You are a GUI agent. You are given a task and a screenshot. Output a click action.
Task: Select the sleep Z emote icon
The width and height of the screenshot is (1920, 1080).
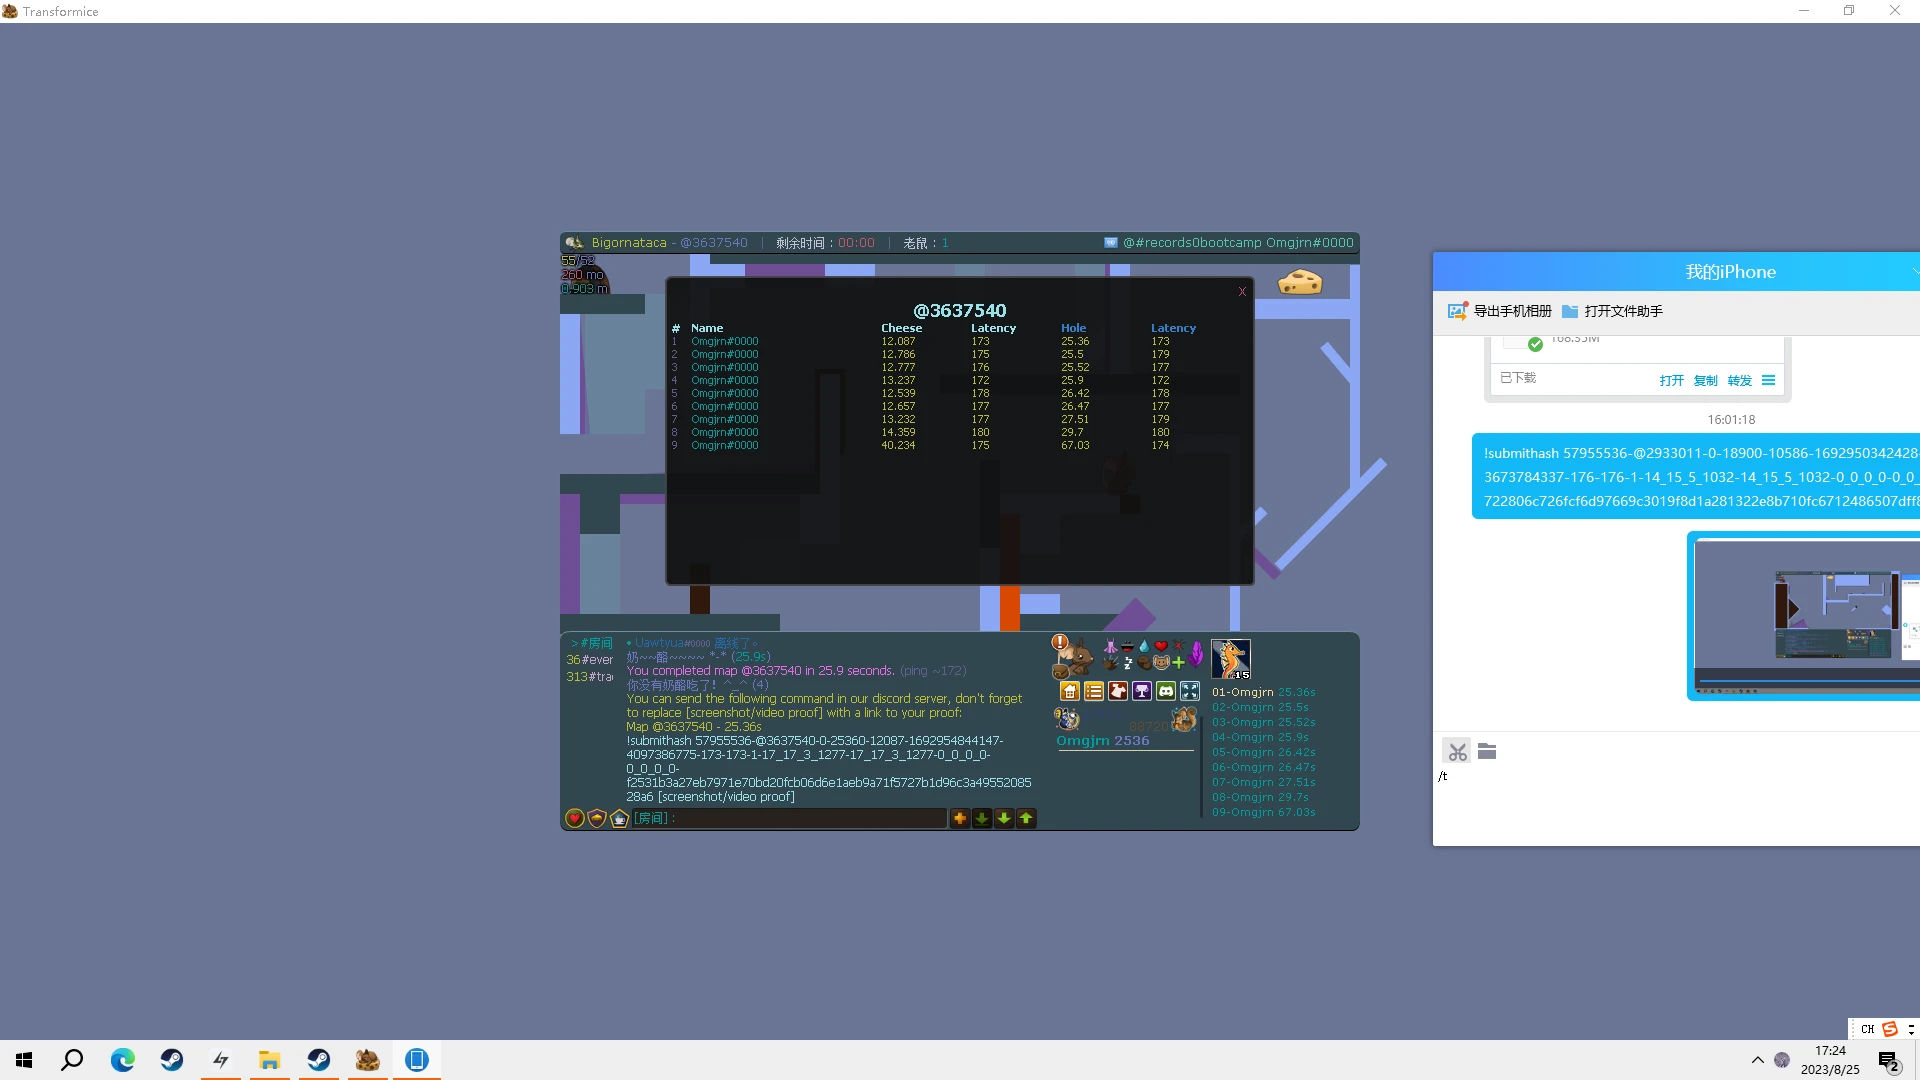[1128, 662]
